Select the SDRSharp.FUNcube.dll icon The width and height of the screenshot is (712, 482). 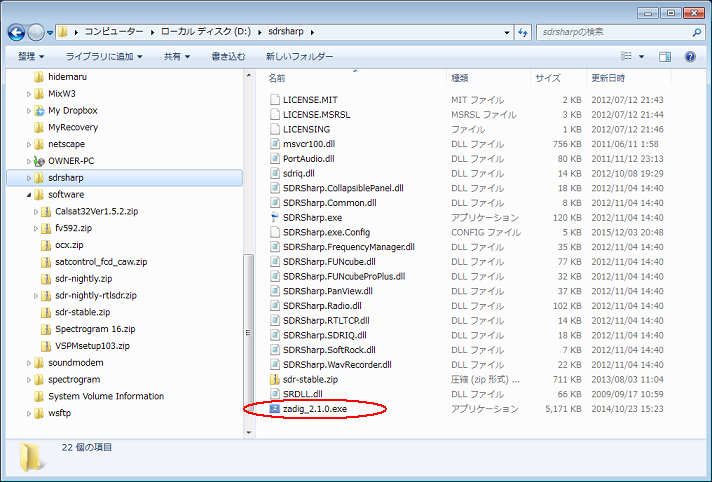(275, 262)
